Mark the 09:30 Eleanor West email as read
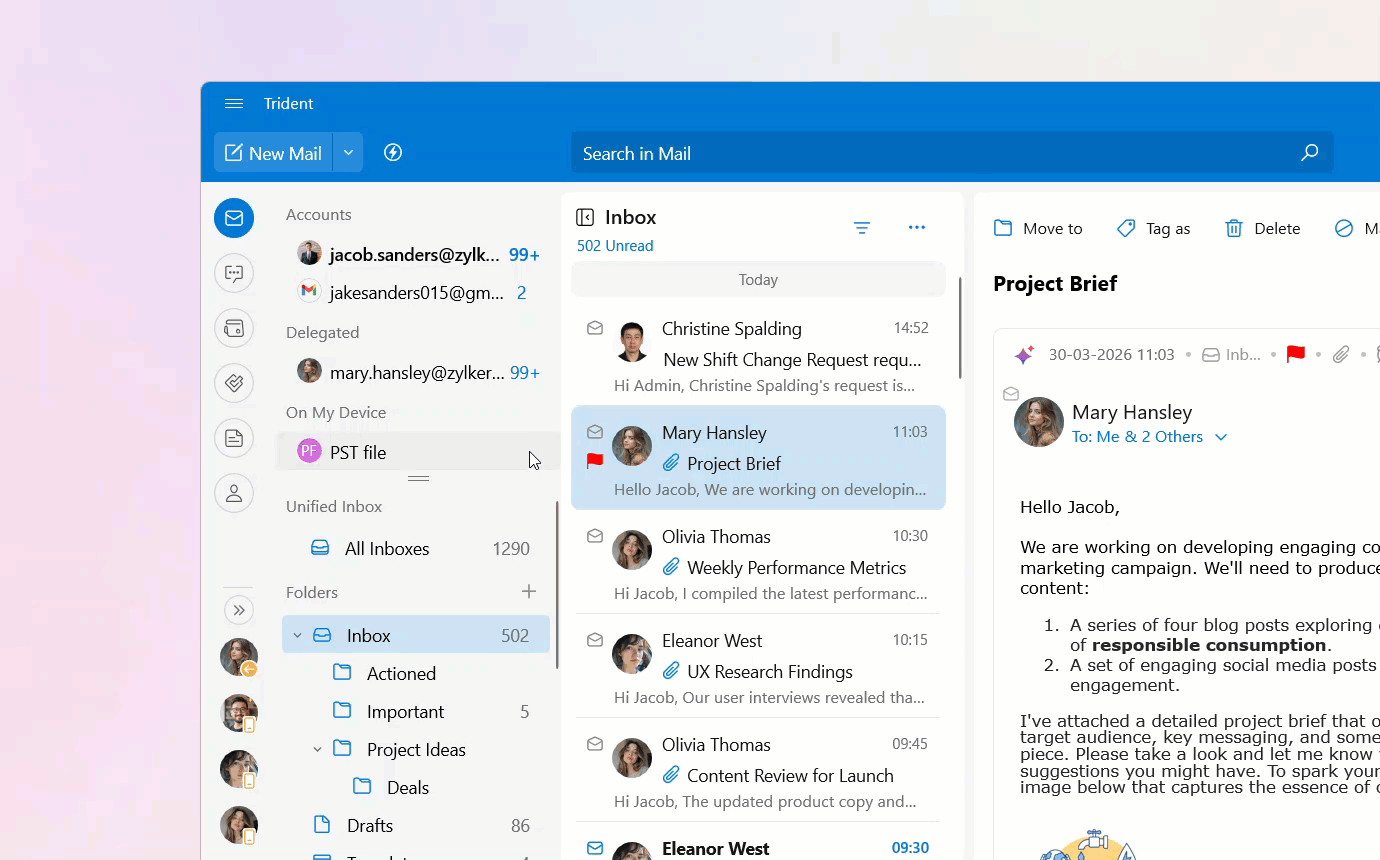 (x=595, y=848)
